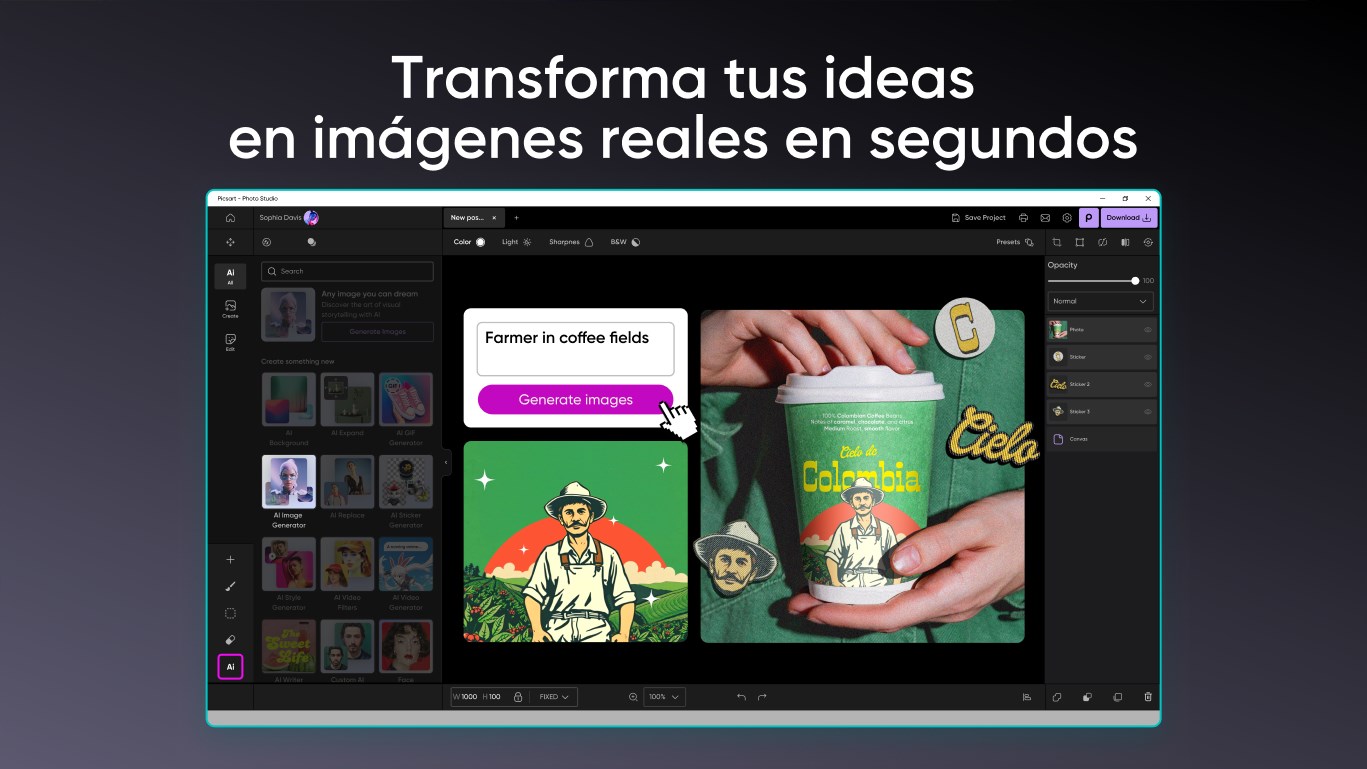Screen dimensions: 1367x769
Task: Hide the Sticker 3 layer
Action: 1147,411
